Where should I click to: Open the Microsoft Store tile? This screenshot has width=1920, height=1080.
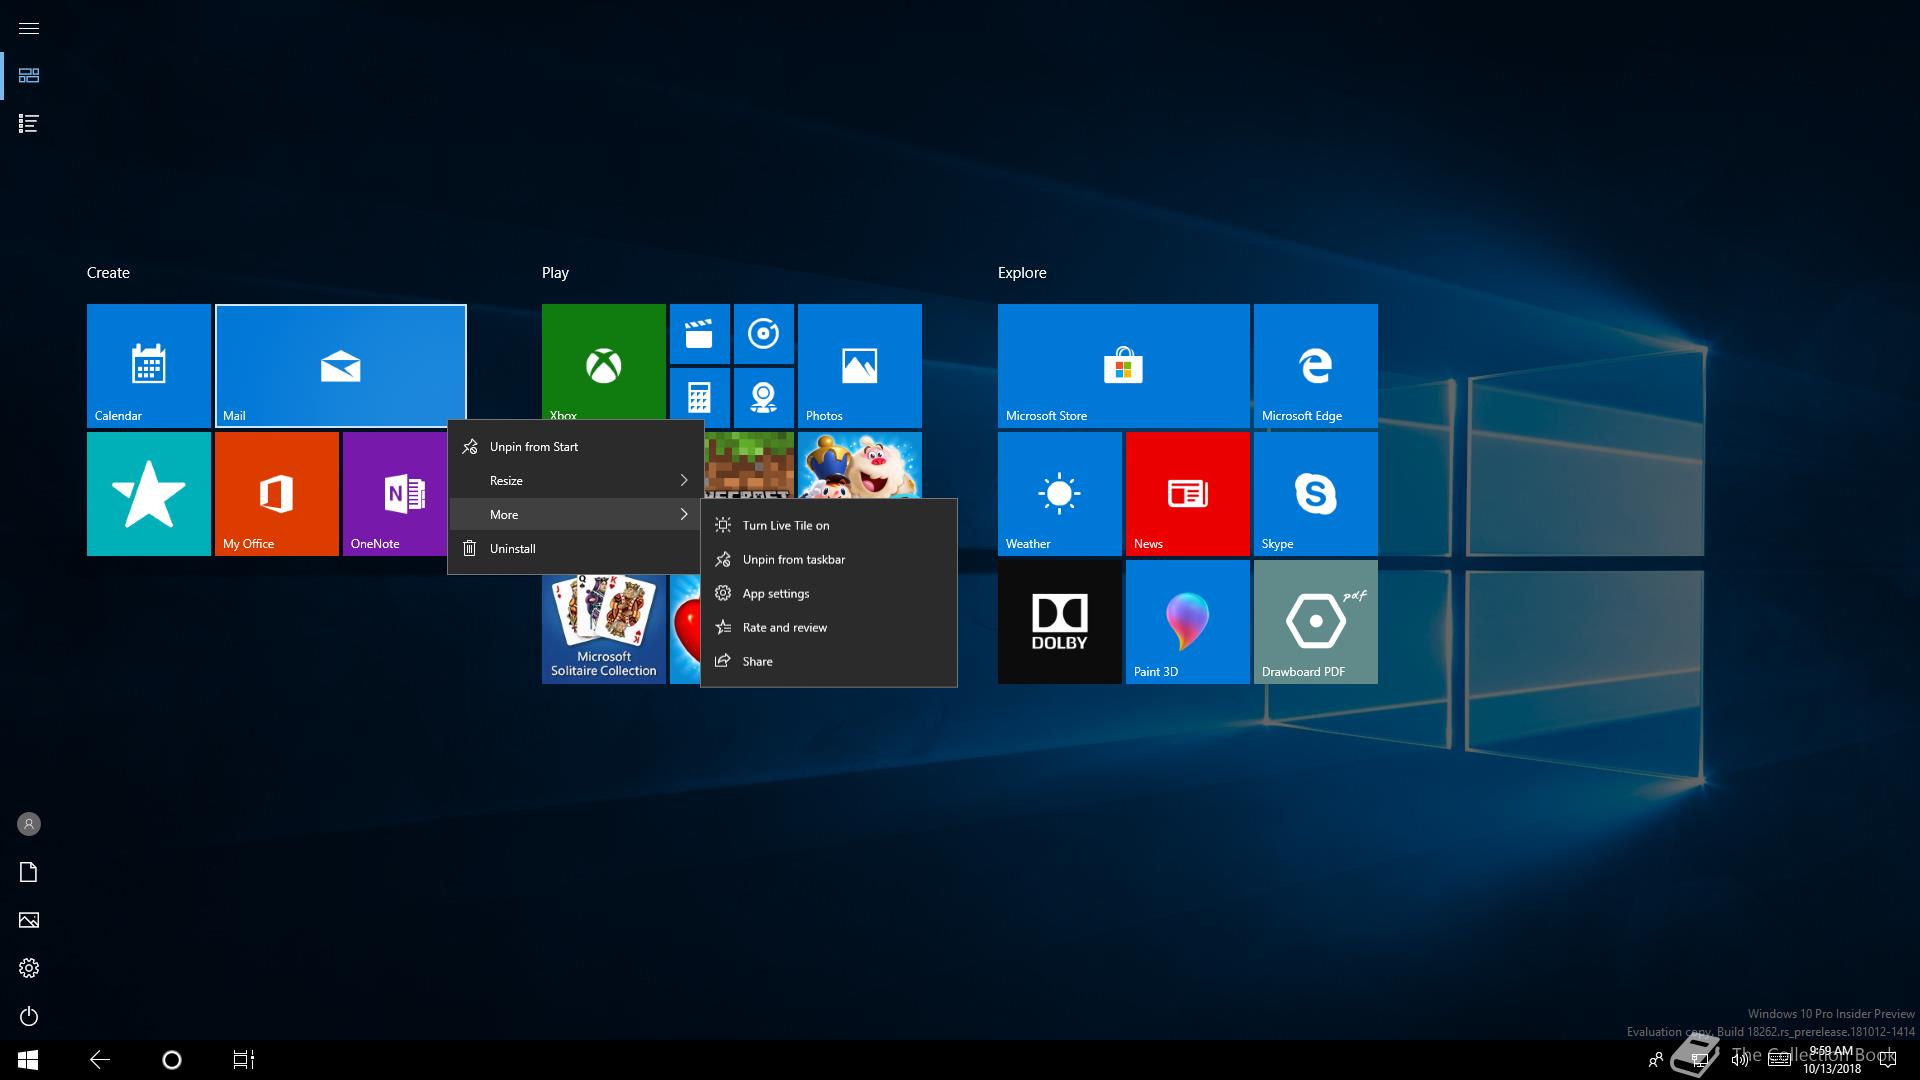click(1123, 366)
